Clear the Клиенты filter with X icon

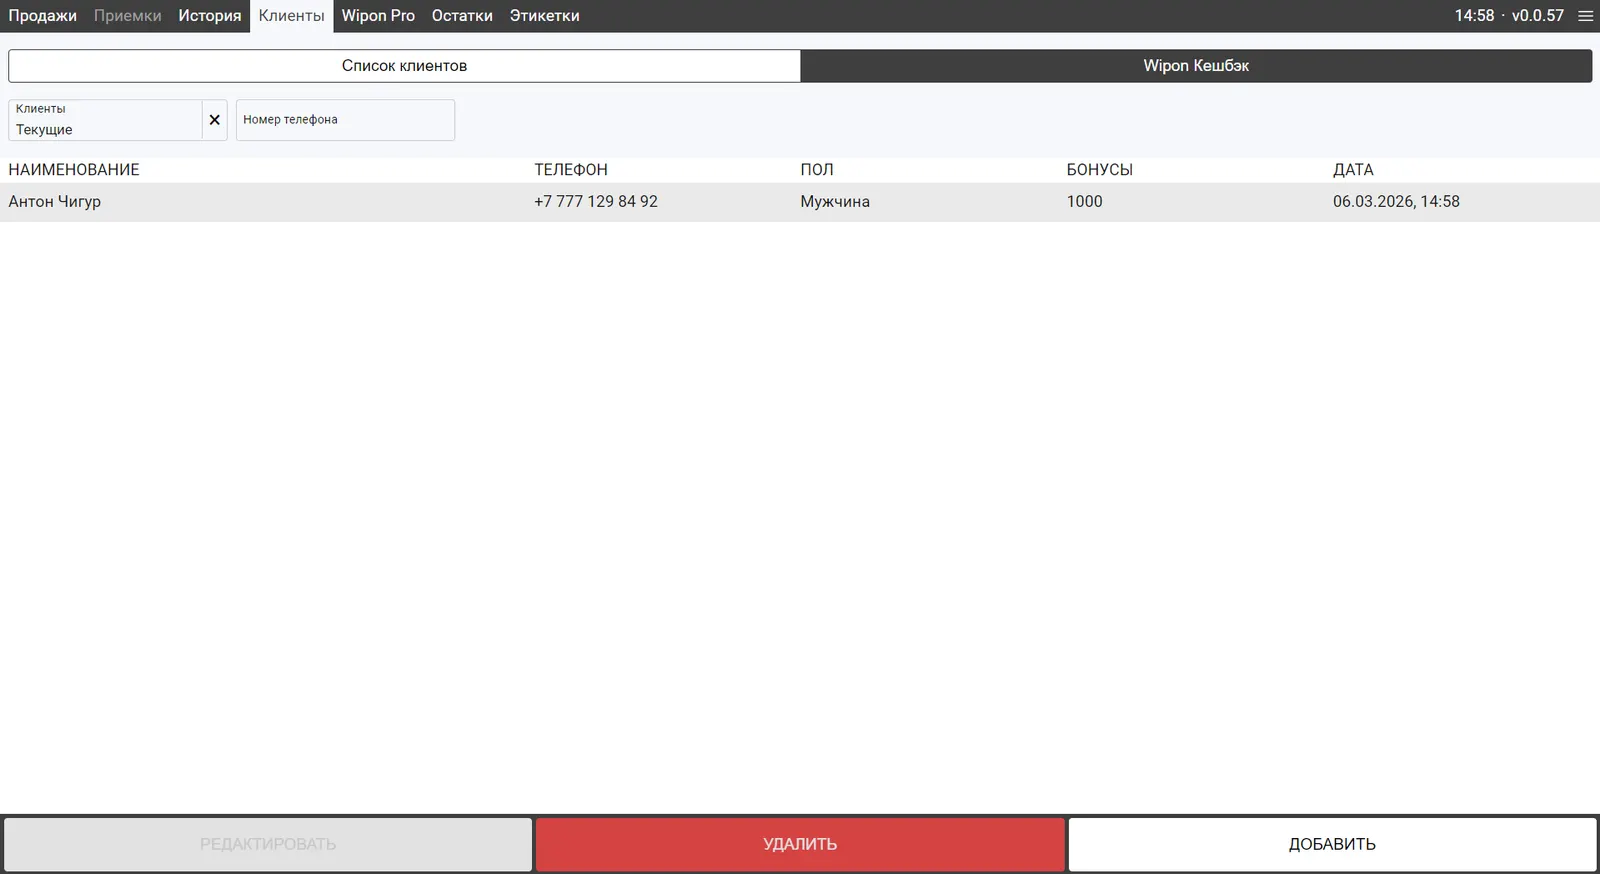tap(214, 120)
